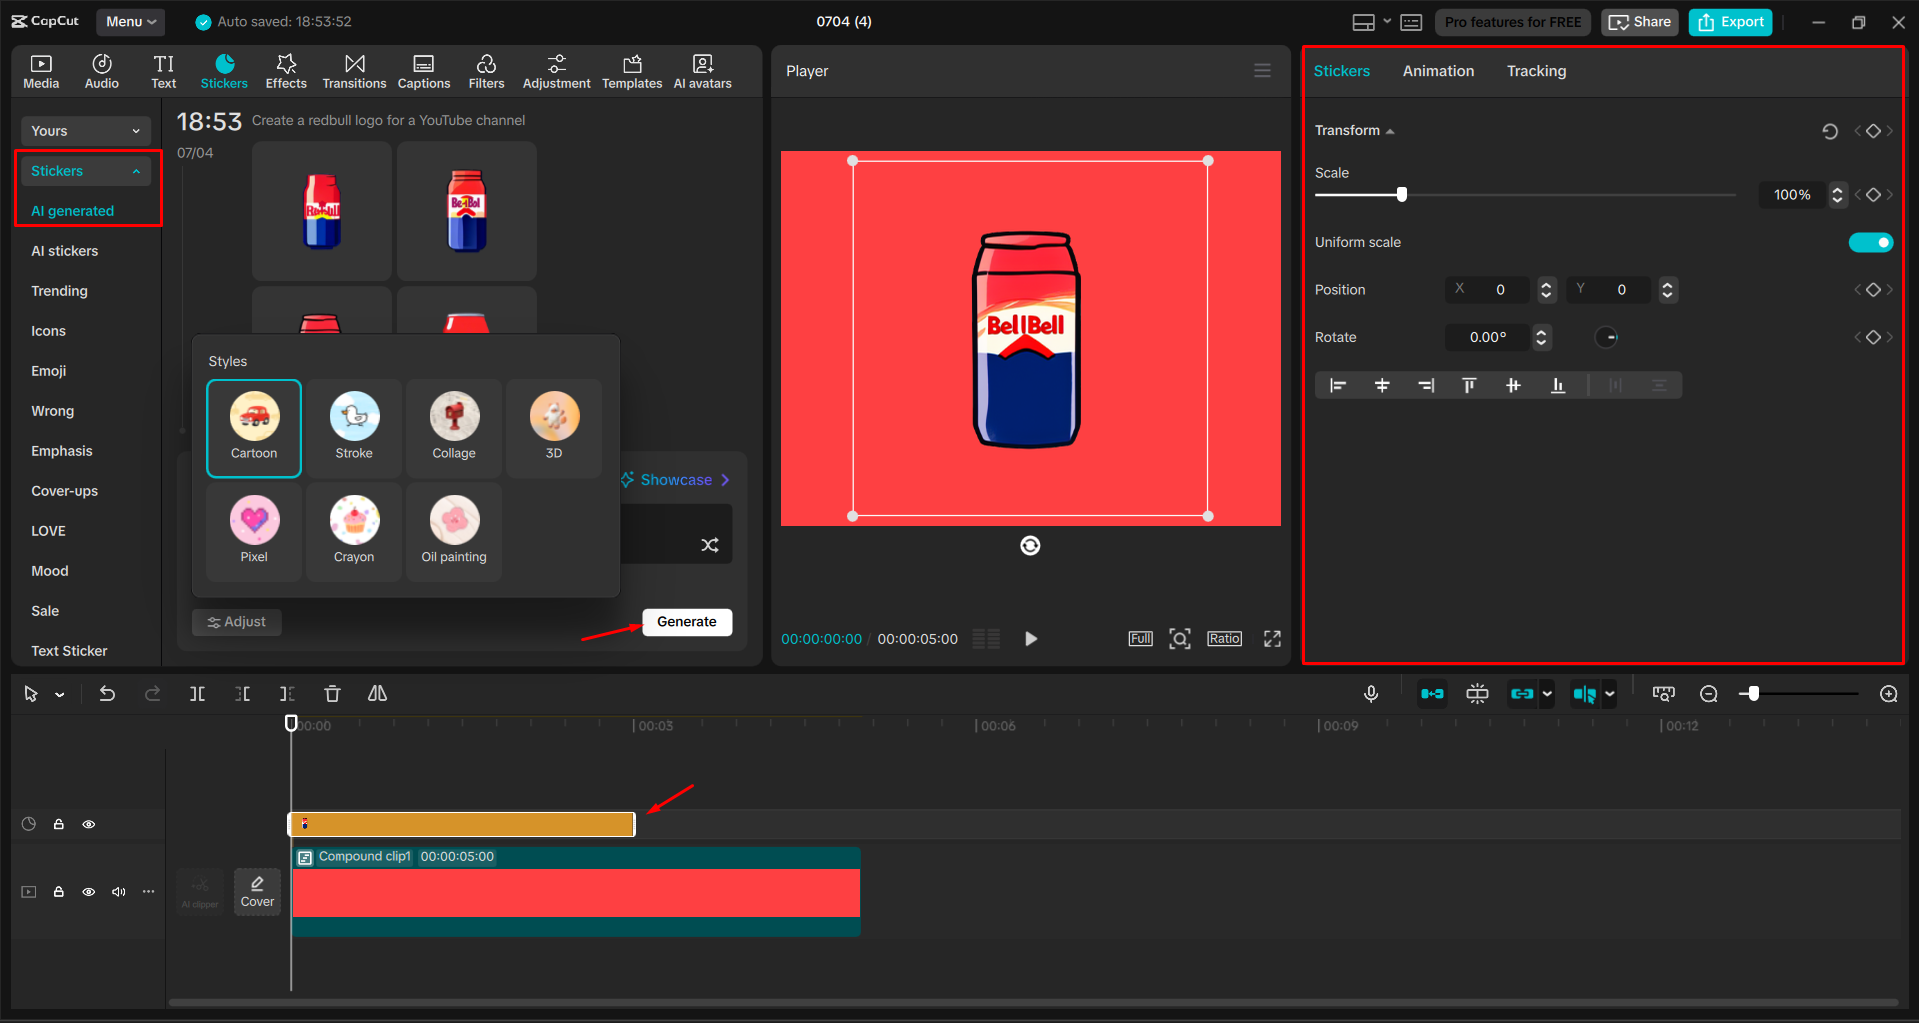Collapse the Transform section
Viewport: 1919px width, 1023px height.
click(x=1389, y=130)
